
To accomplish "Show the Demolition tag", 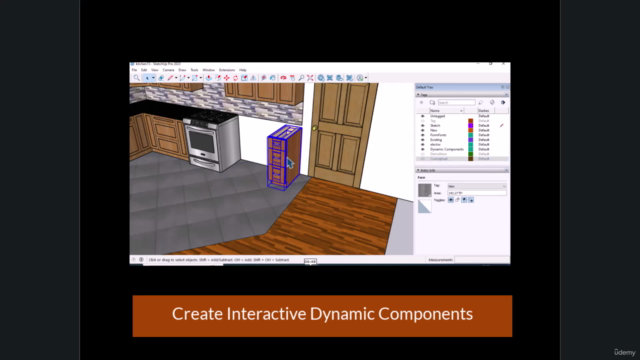I will tap(422, 154).
